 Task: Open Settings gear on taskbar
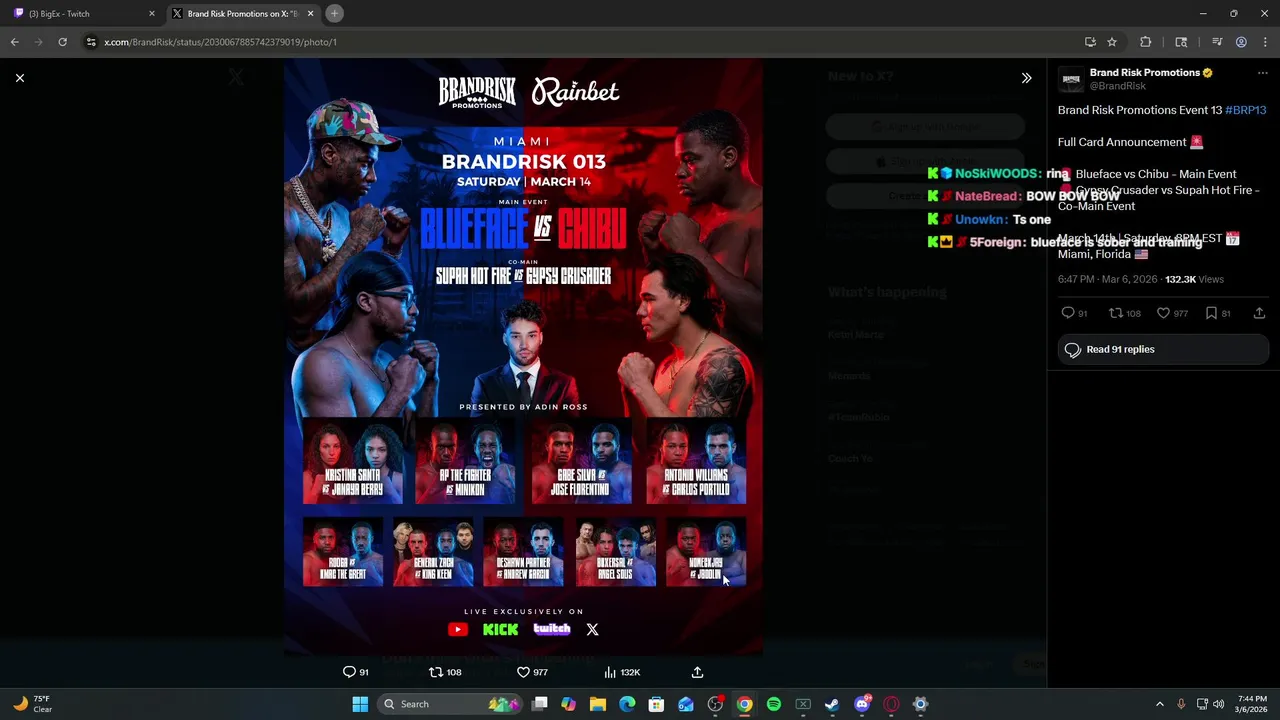[x=920, y=704]
